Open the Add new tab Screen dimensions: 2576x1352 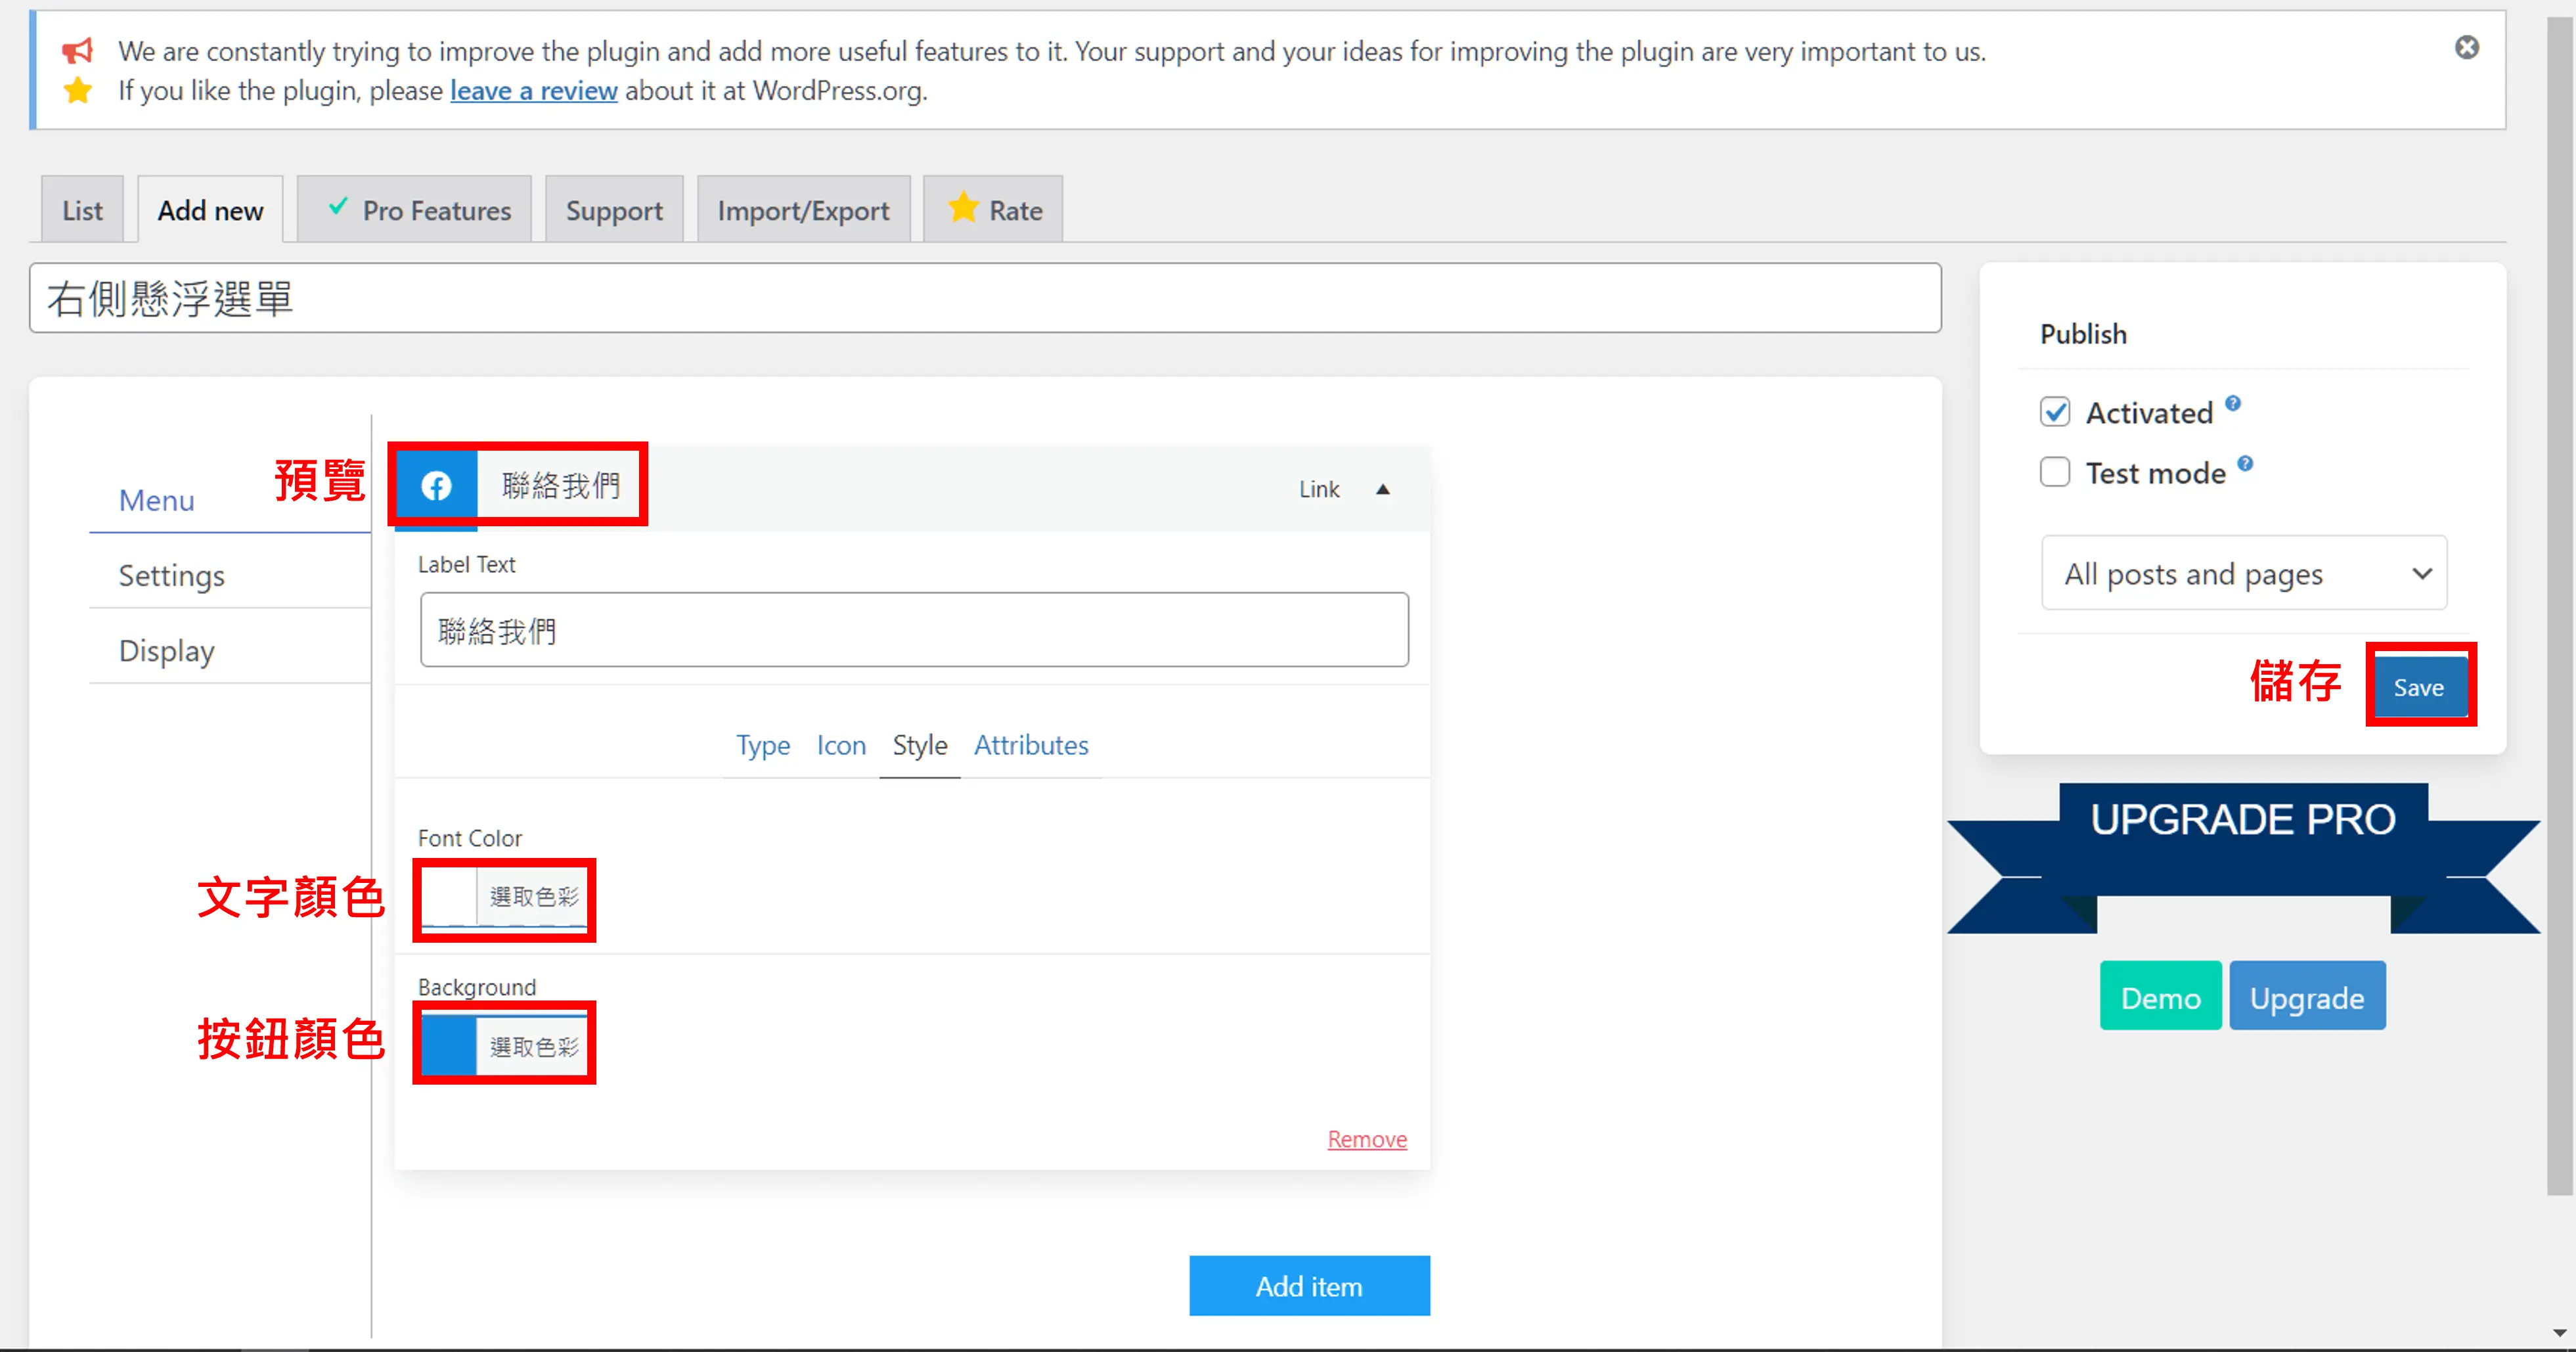pos(210,210)
